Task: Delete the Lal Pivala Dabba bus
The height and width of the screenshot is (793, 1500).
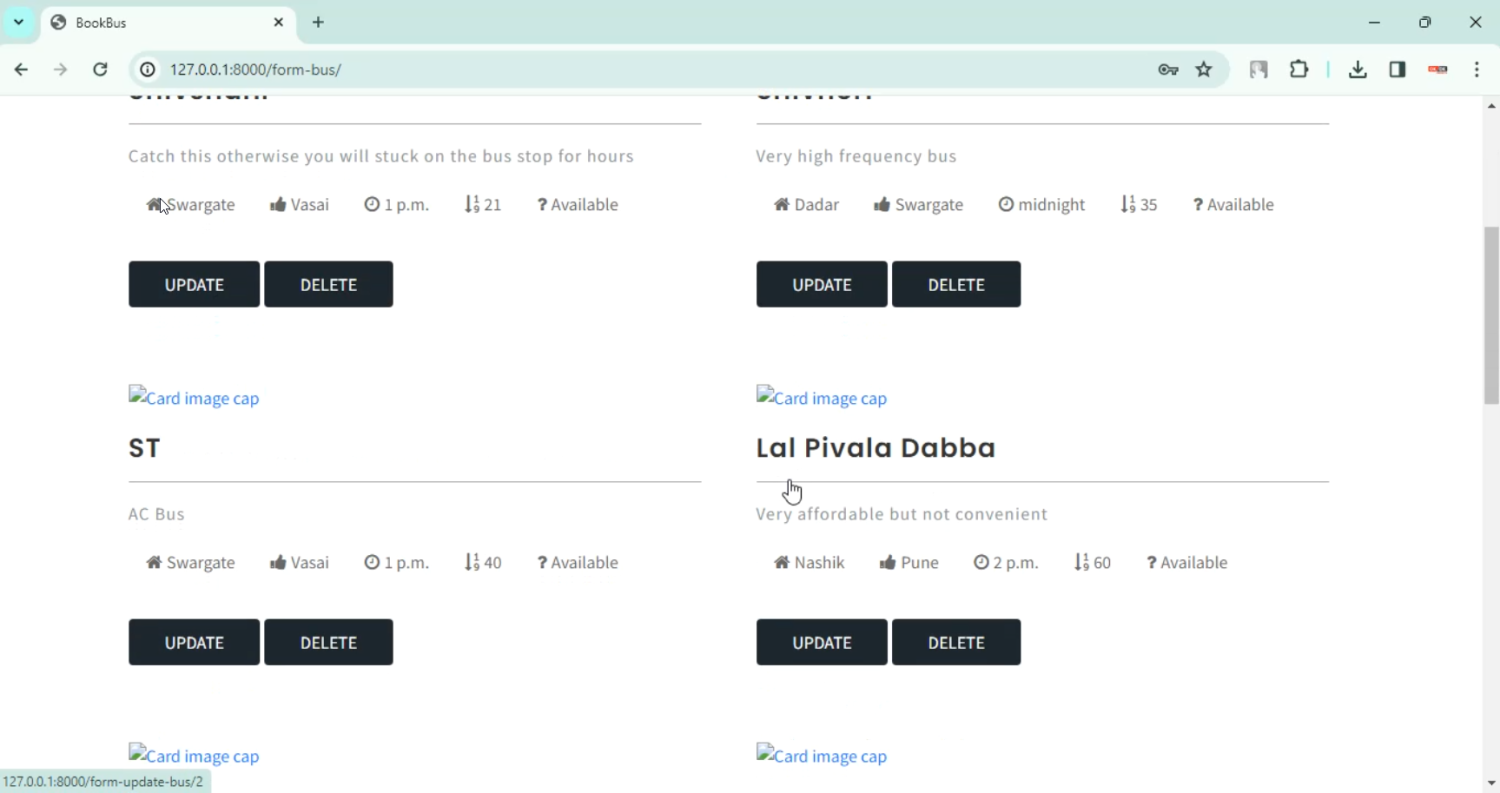Action: (956, 642)
